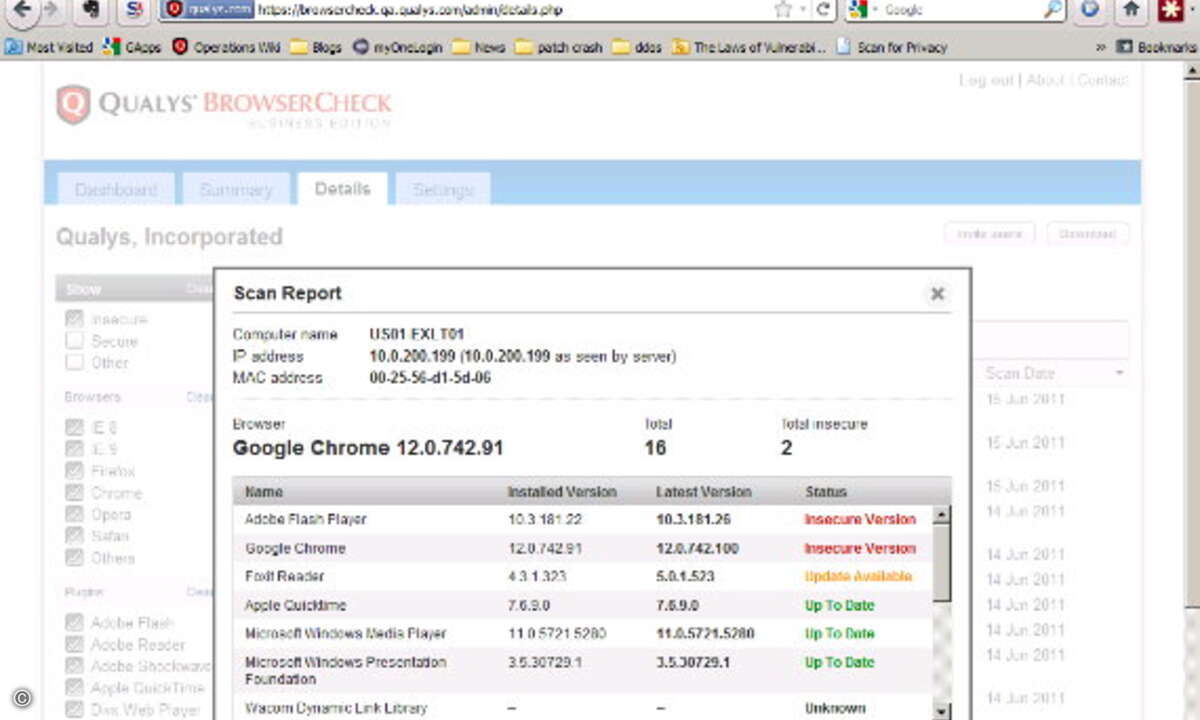Click the red asterisk toolbar icon
The image size is (1200, 720).
point(1171,10)
